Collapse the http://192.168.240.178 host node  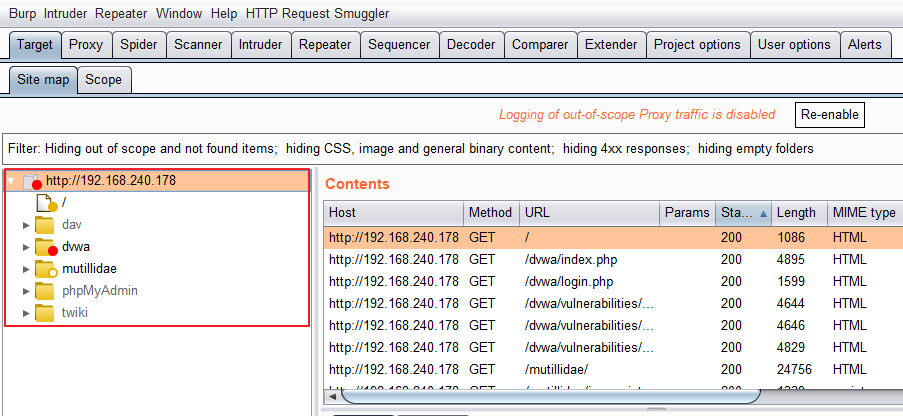(x=10, y=181)
